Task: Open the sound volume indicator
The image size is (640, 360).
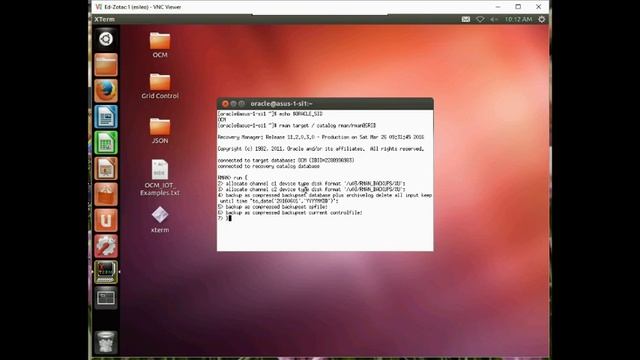Action: point(494,19)
